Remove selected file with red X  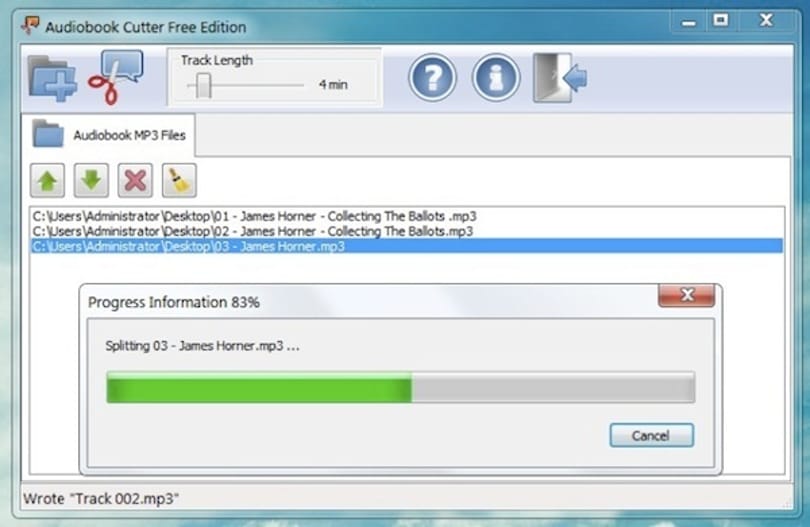point(135,181)
